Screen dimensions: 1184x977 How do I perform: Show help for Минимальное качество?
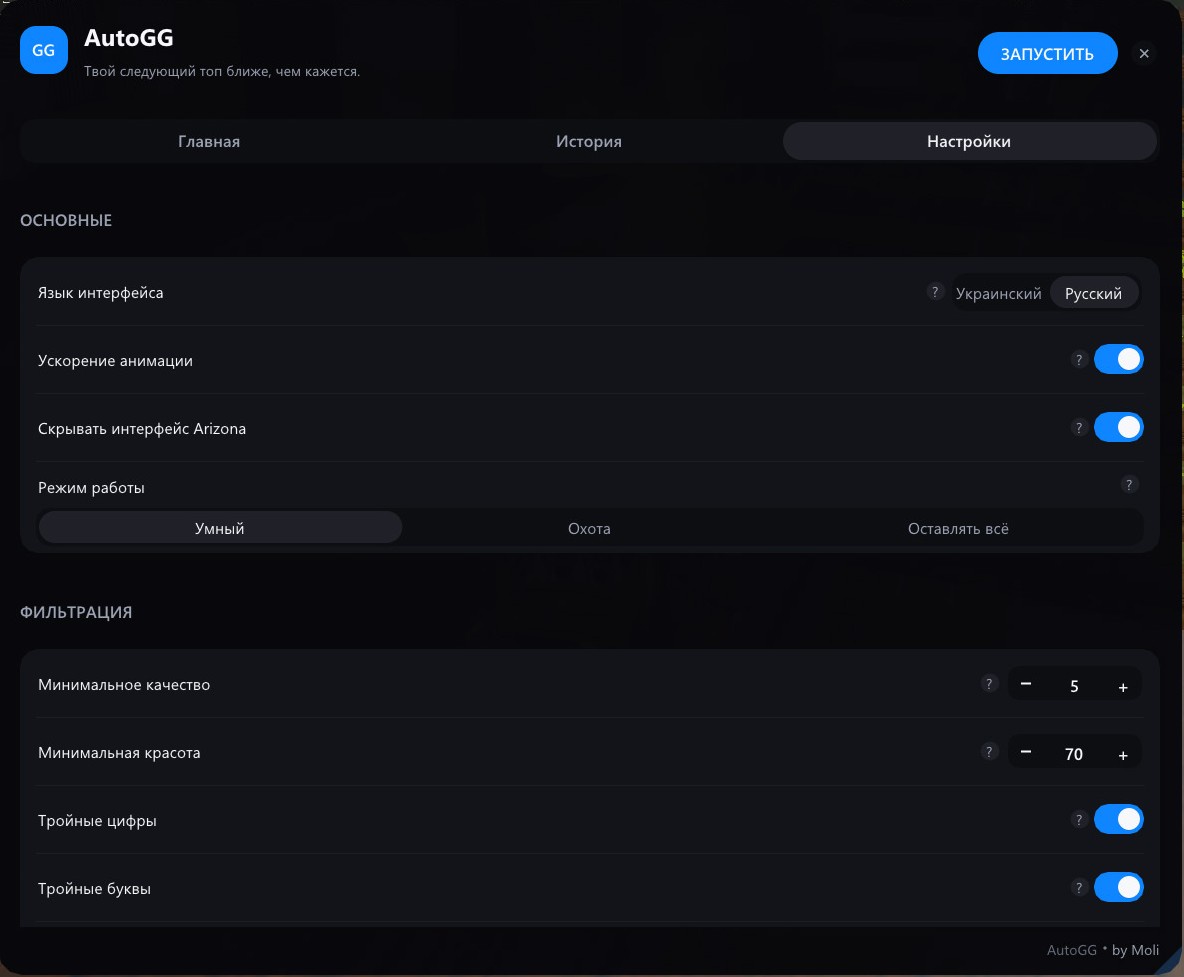click(989, 684)
